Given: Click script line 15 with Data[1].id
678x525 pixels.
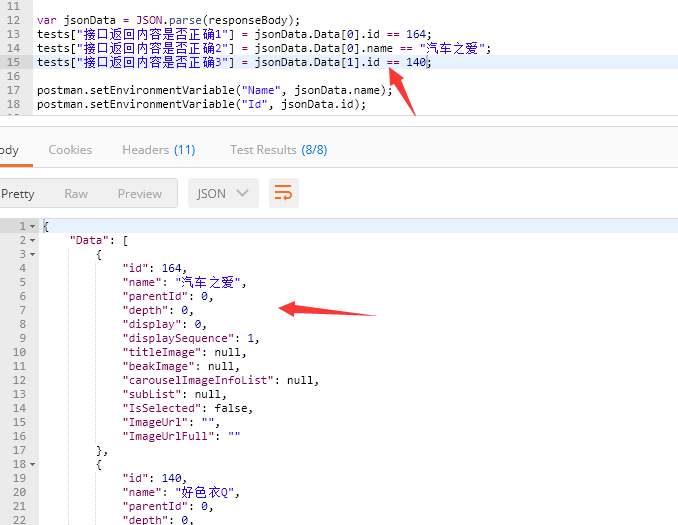Looking at the screenshot, I should (234, 62).
